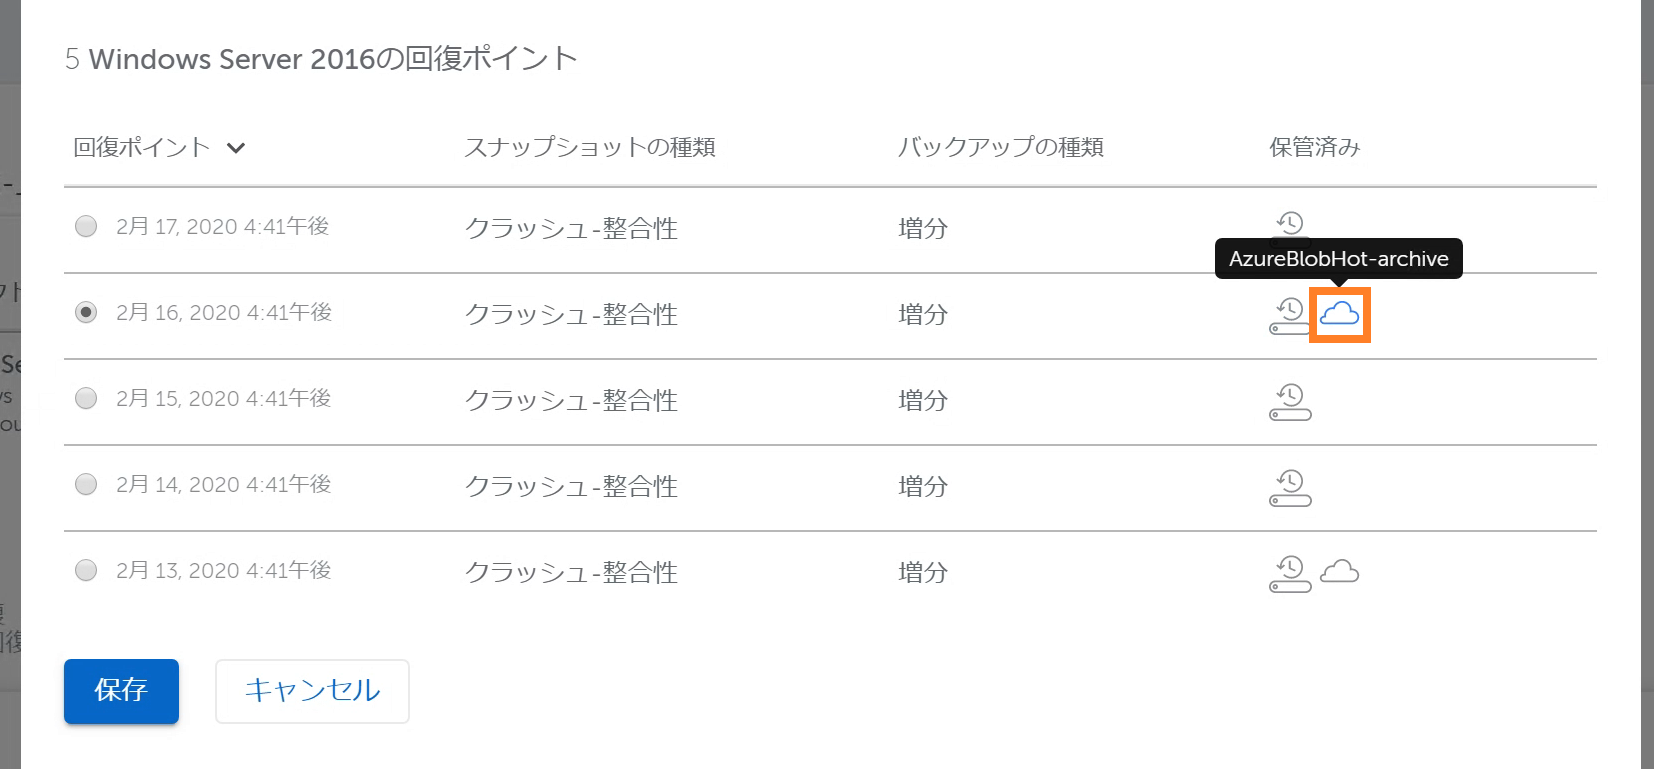Viewport: 1654px width, 769px height.
Task: Click the blue 保存 button
Action: tap(121, 691)
